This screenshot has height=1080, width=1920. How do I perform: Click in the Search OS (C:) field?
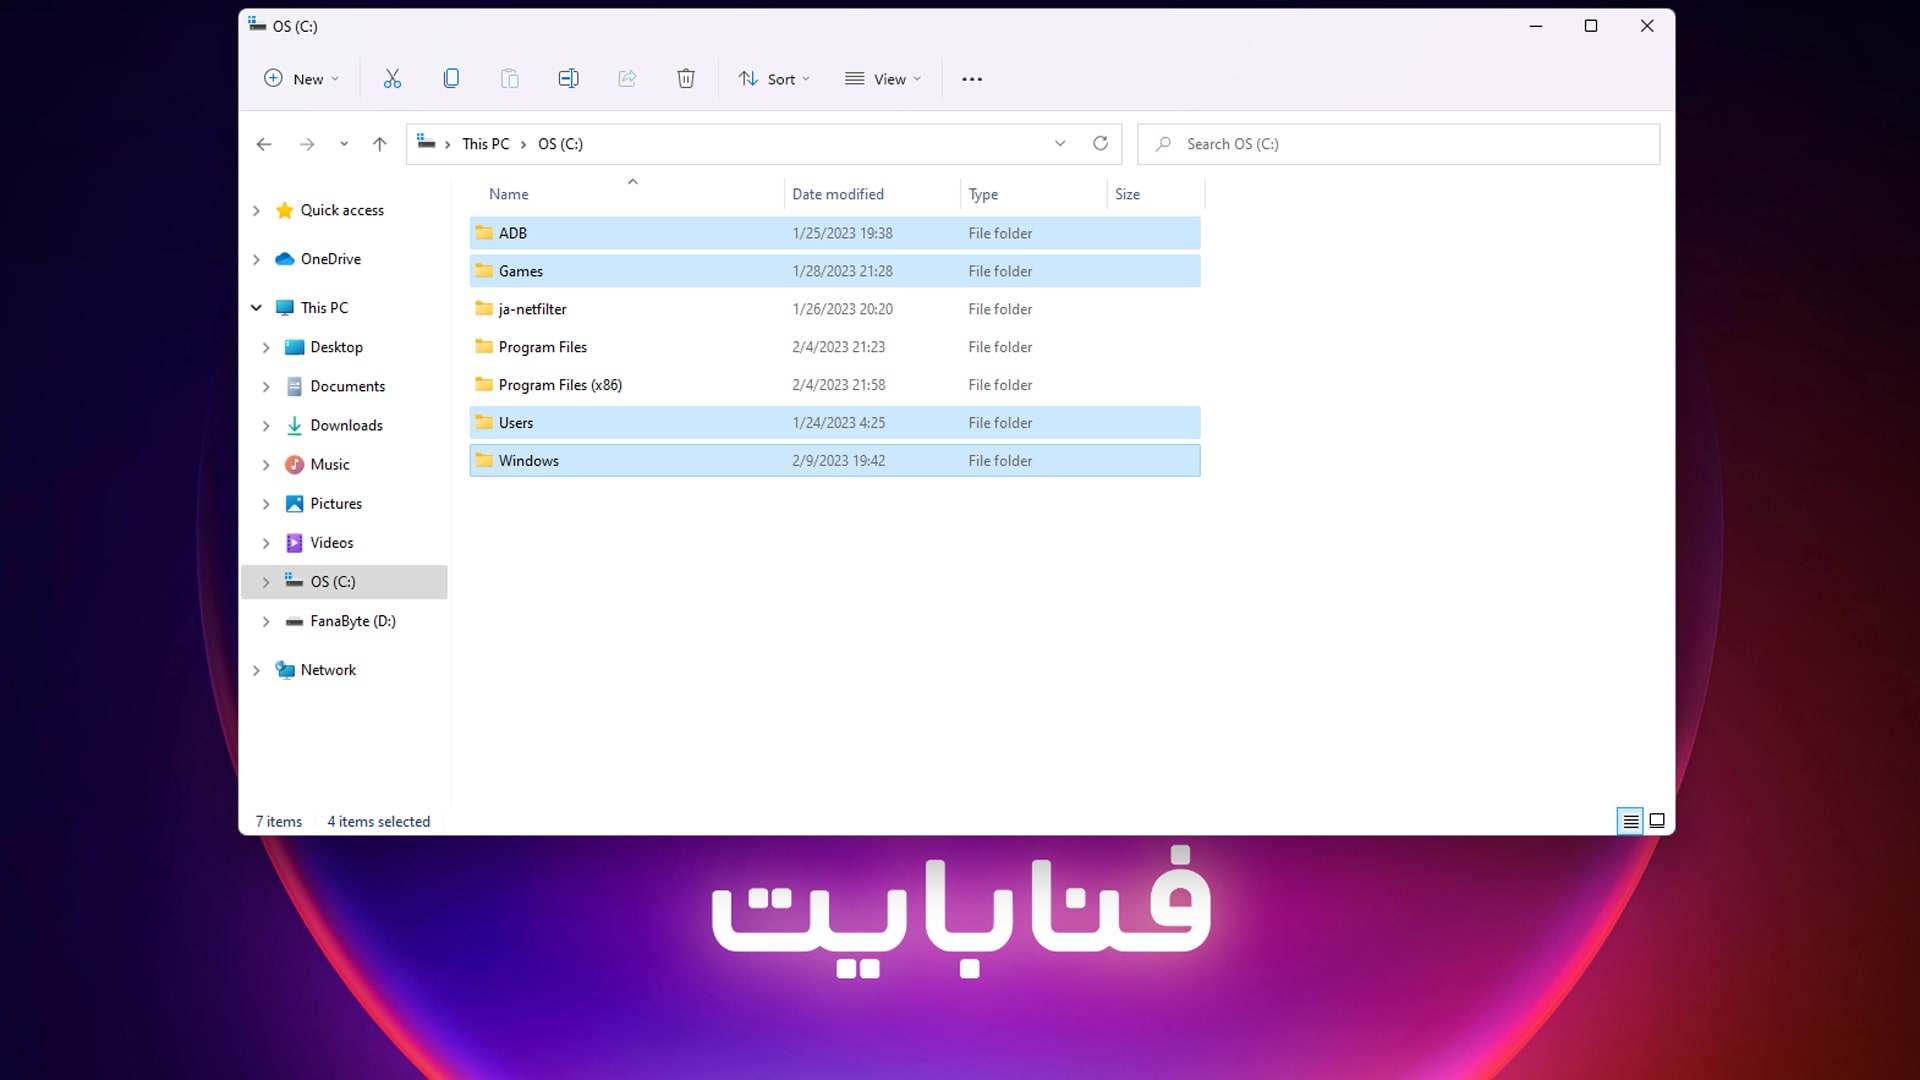[1398, 144]
